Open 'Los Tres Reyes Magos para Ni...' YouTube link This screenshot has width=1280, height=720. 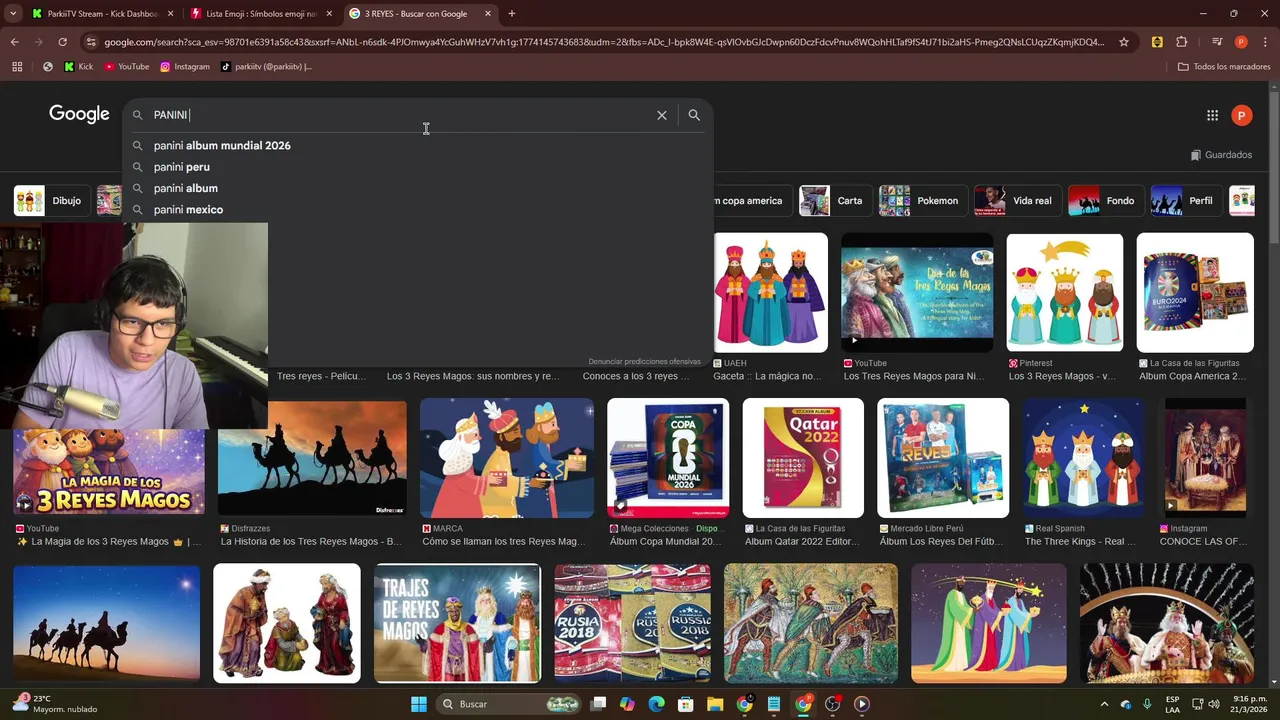pyautogui.click(x=914, y=377)
